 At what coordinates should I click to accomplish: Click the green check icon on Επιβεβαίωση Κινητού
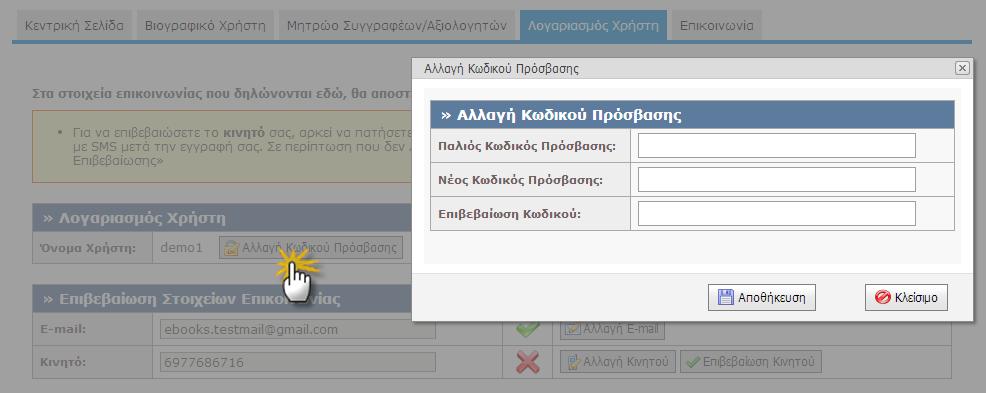(x=693, y=362)
